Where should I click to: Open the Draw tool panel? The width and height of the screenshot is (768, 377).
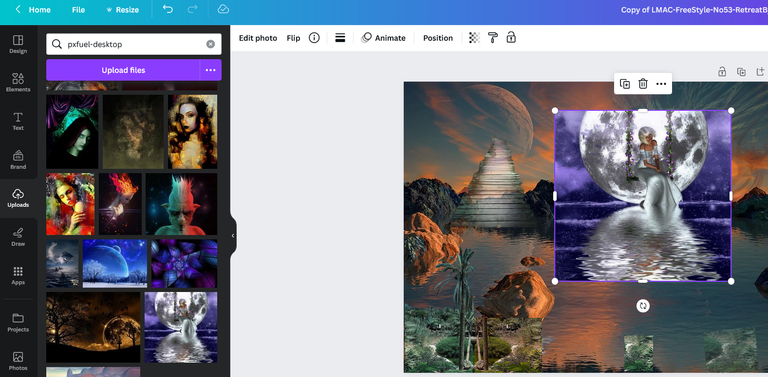[18, 236]
